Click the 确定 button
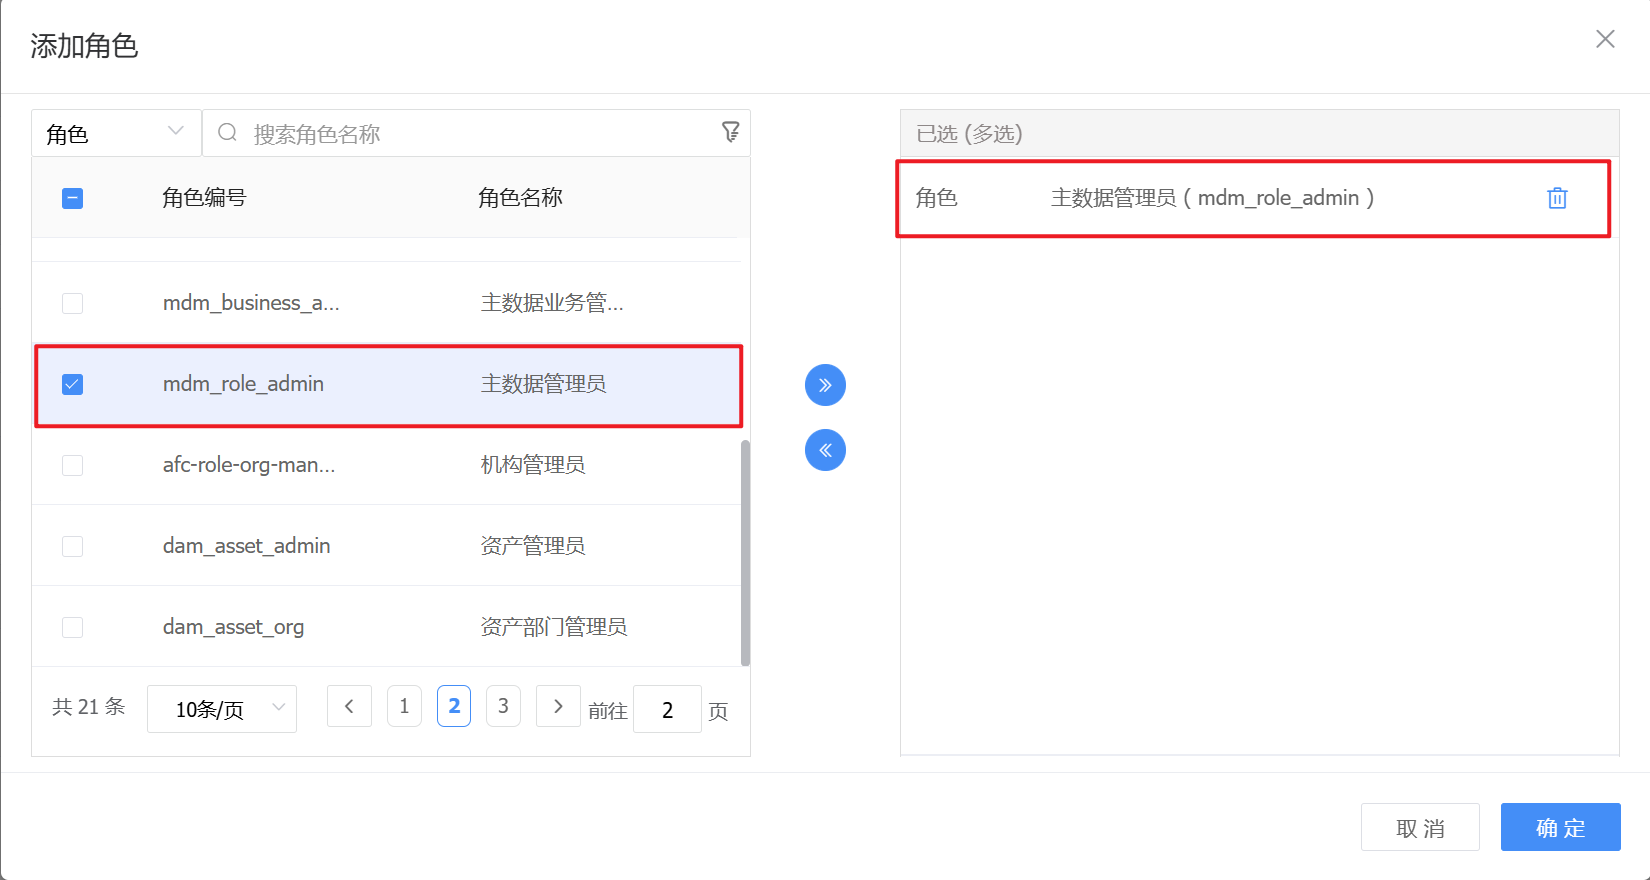The height and width of the screenshot is (880, 1650). 1560,827
